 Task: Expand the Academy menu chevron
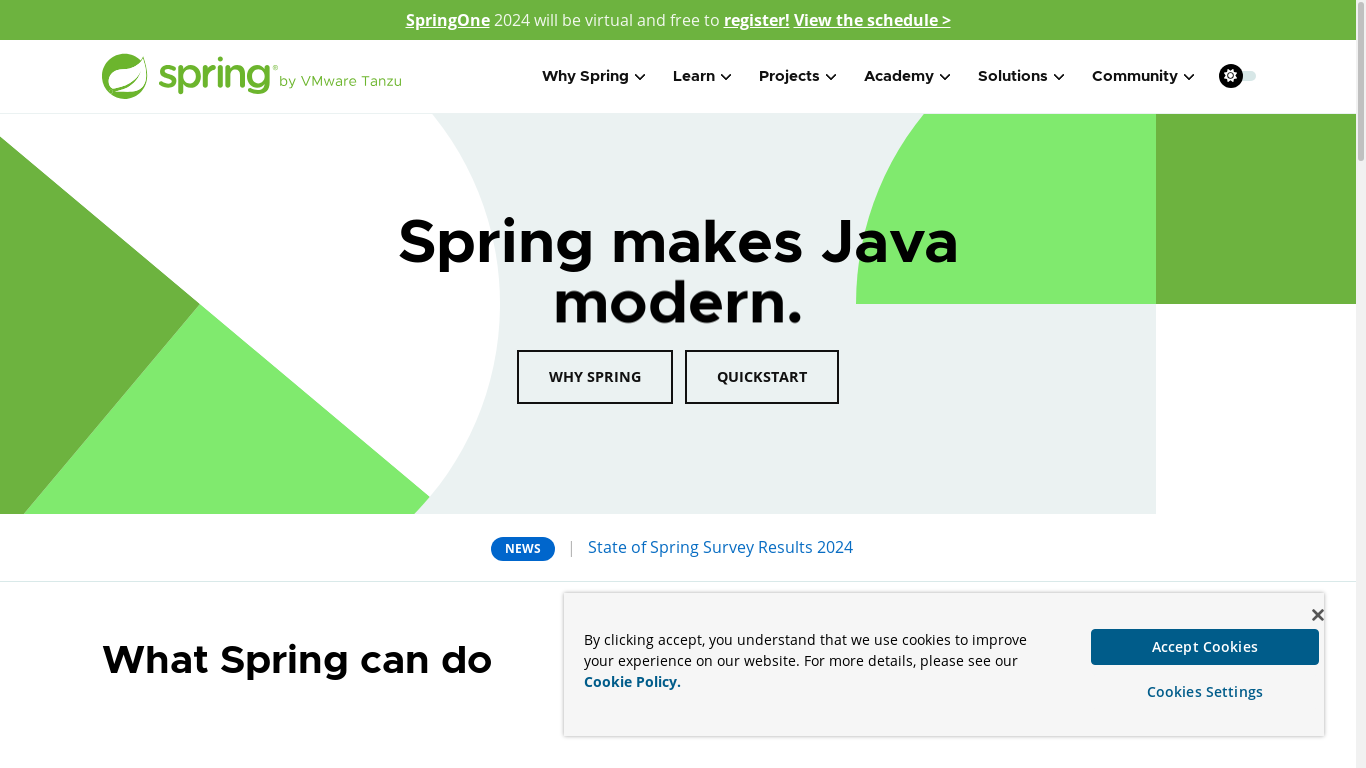(945, 77)
